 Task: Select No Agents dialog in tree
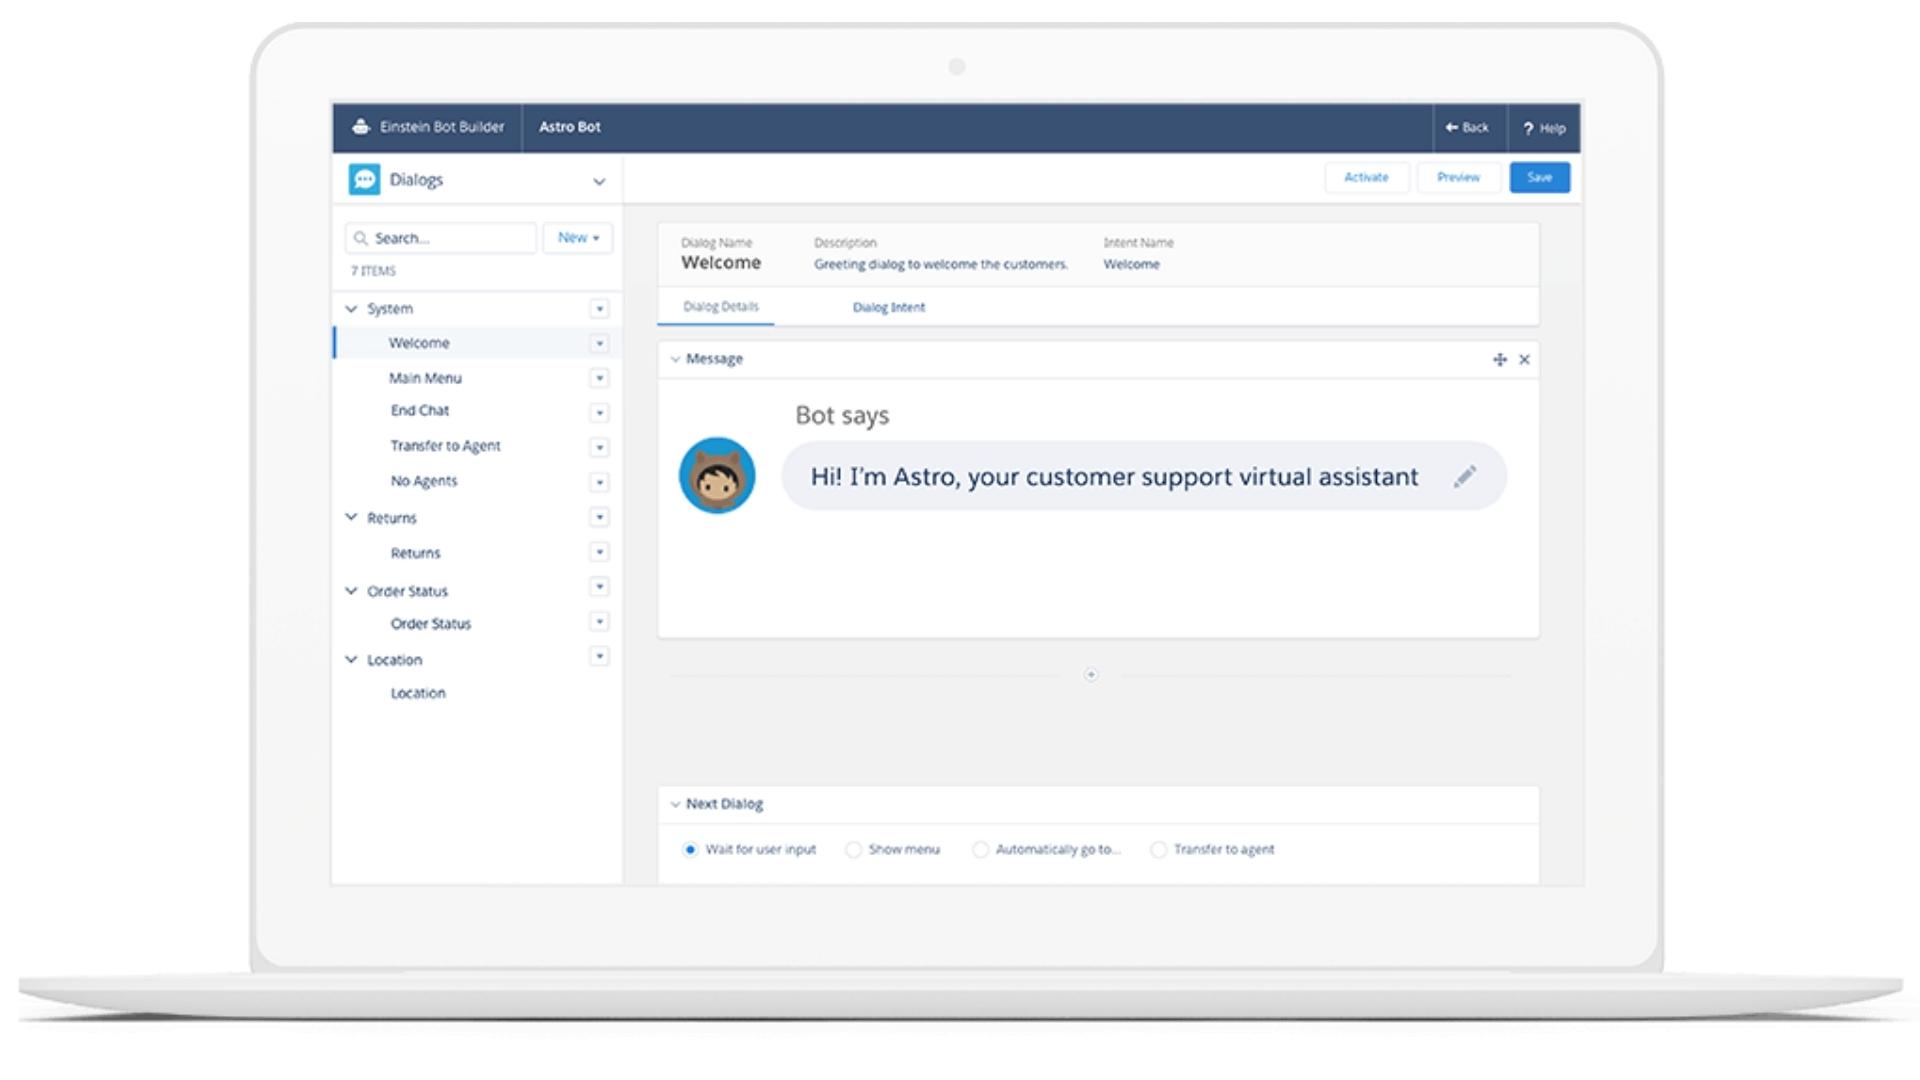pyautogui.click(x=424, y=481)
